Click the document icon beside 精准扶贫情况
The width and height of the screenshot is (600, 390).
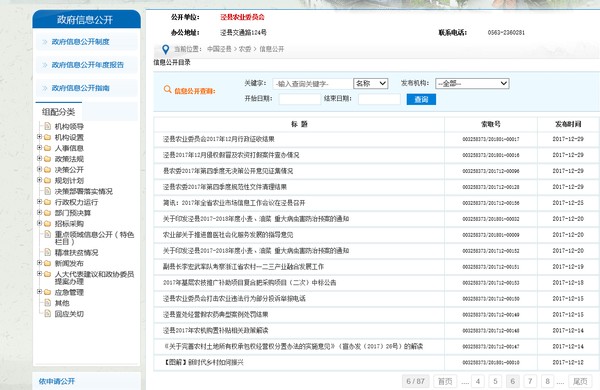(47, 252)
